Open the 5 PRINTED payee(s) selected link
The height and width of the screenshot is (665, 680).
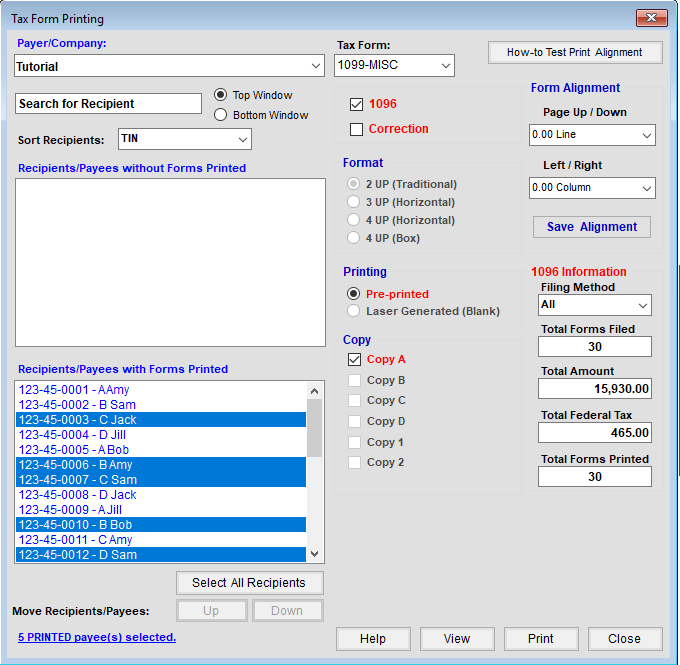coord(97,637)
